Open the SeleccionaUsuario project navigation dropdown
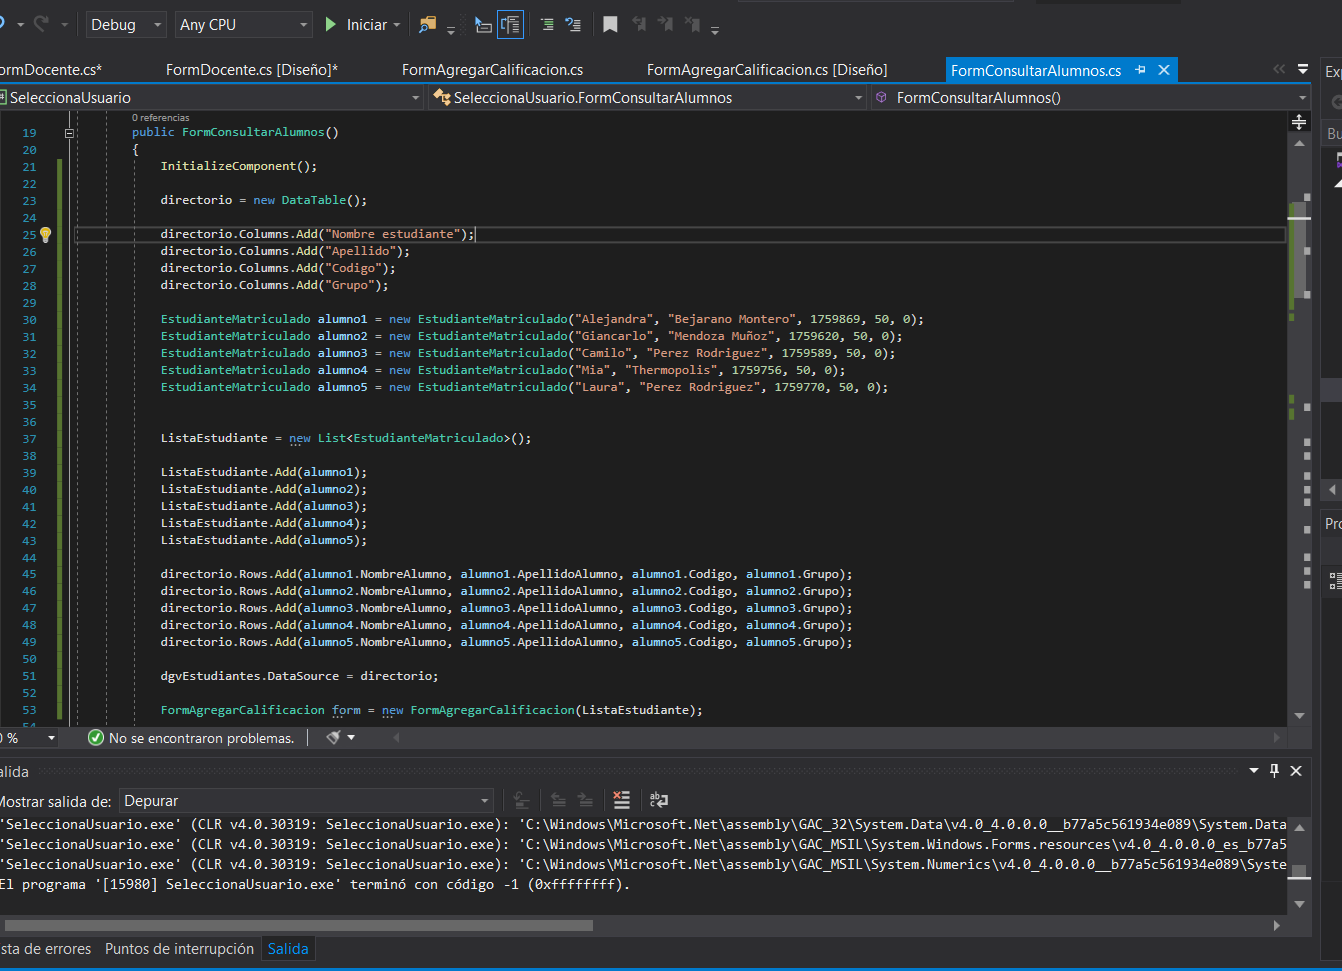Screen dimensions: 1342x971 (212, 97)
